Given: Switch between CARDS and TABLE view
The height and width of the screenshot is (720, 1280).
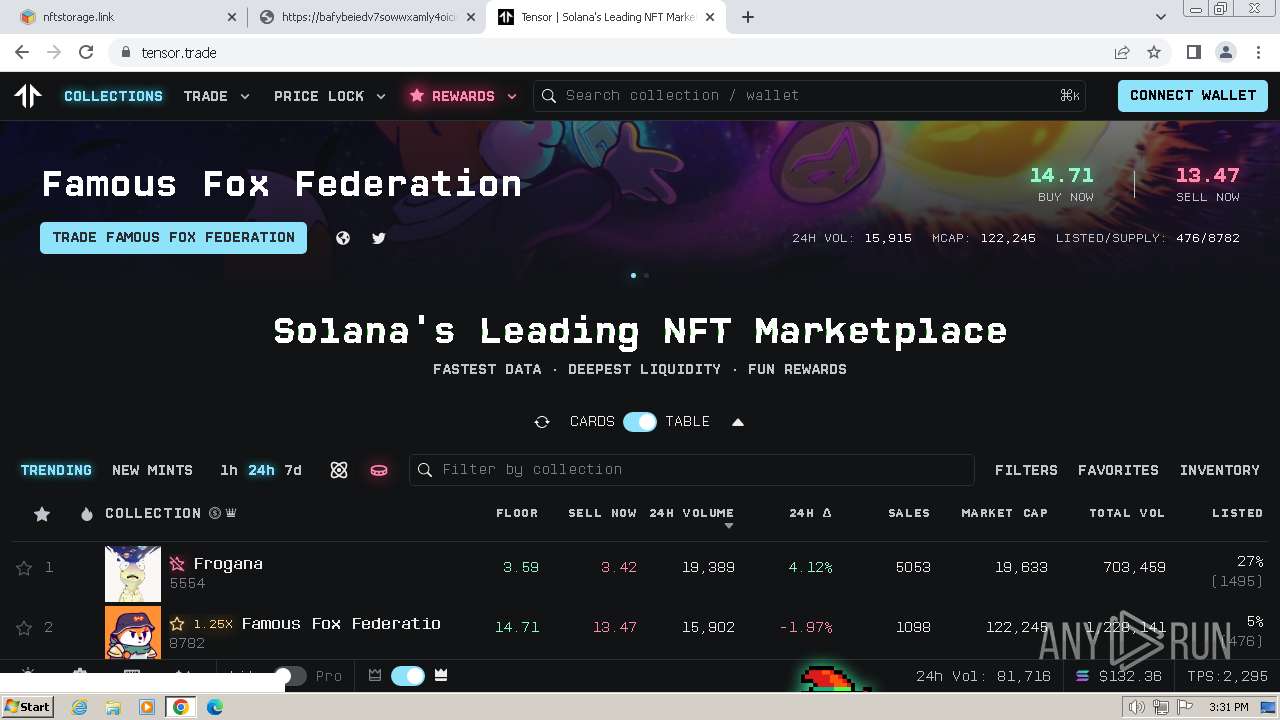Looking at the screenshot, I should (640, 422).
